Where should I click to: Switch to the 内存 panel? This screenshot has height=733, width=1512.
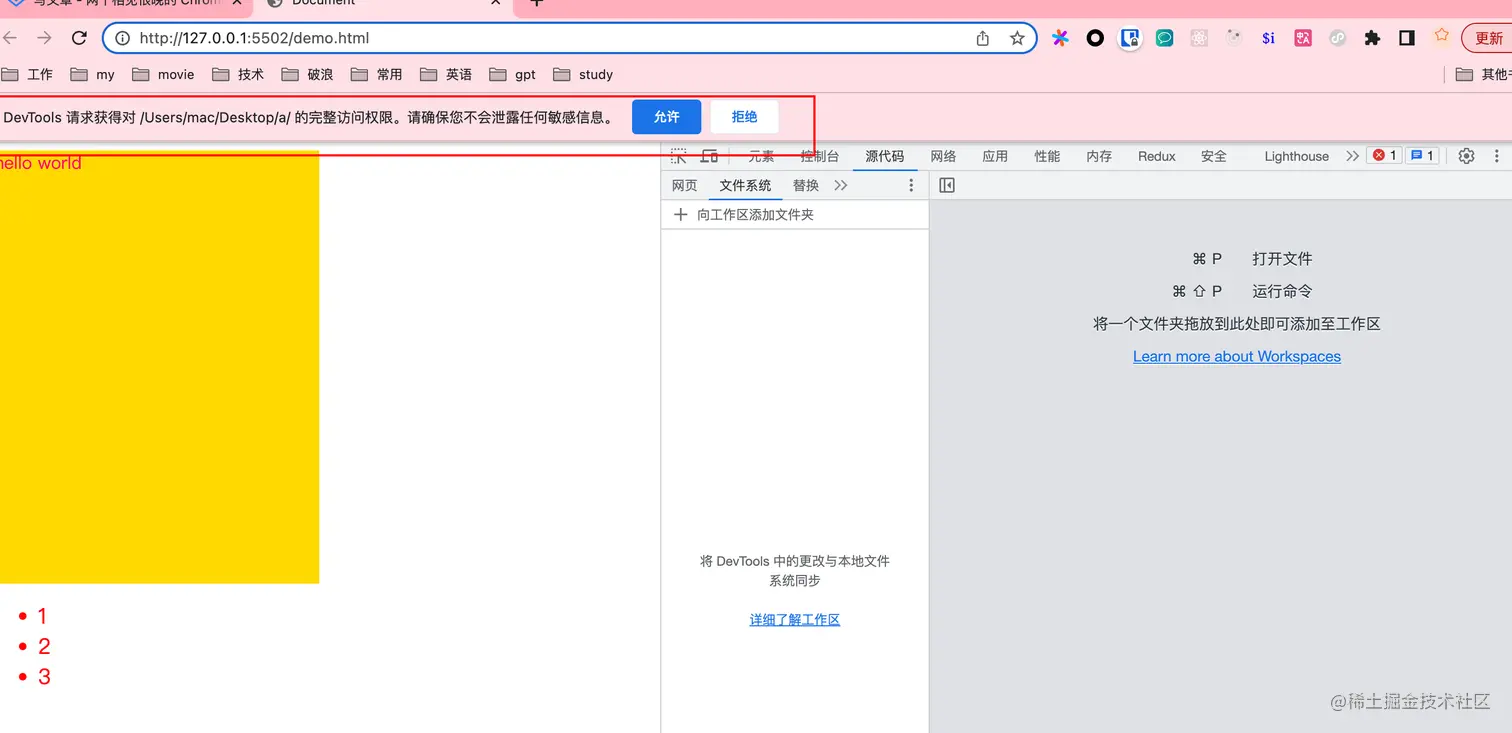click(x=1099, y=156)
